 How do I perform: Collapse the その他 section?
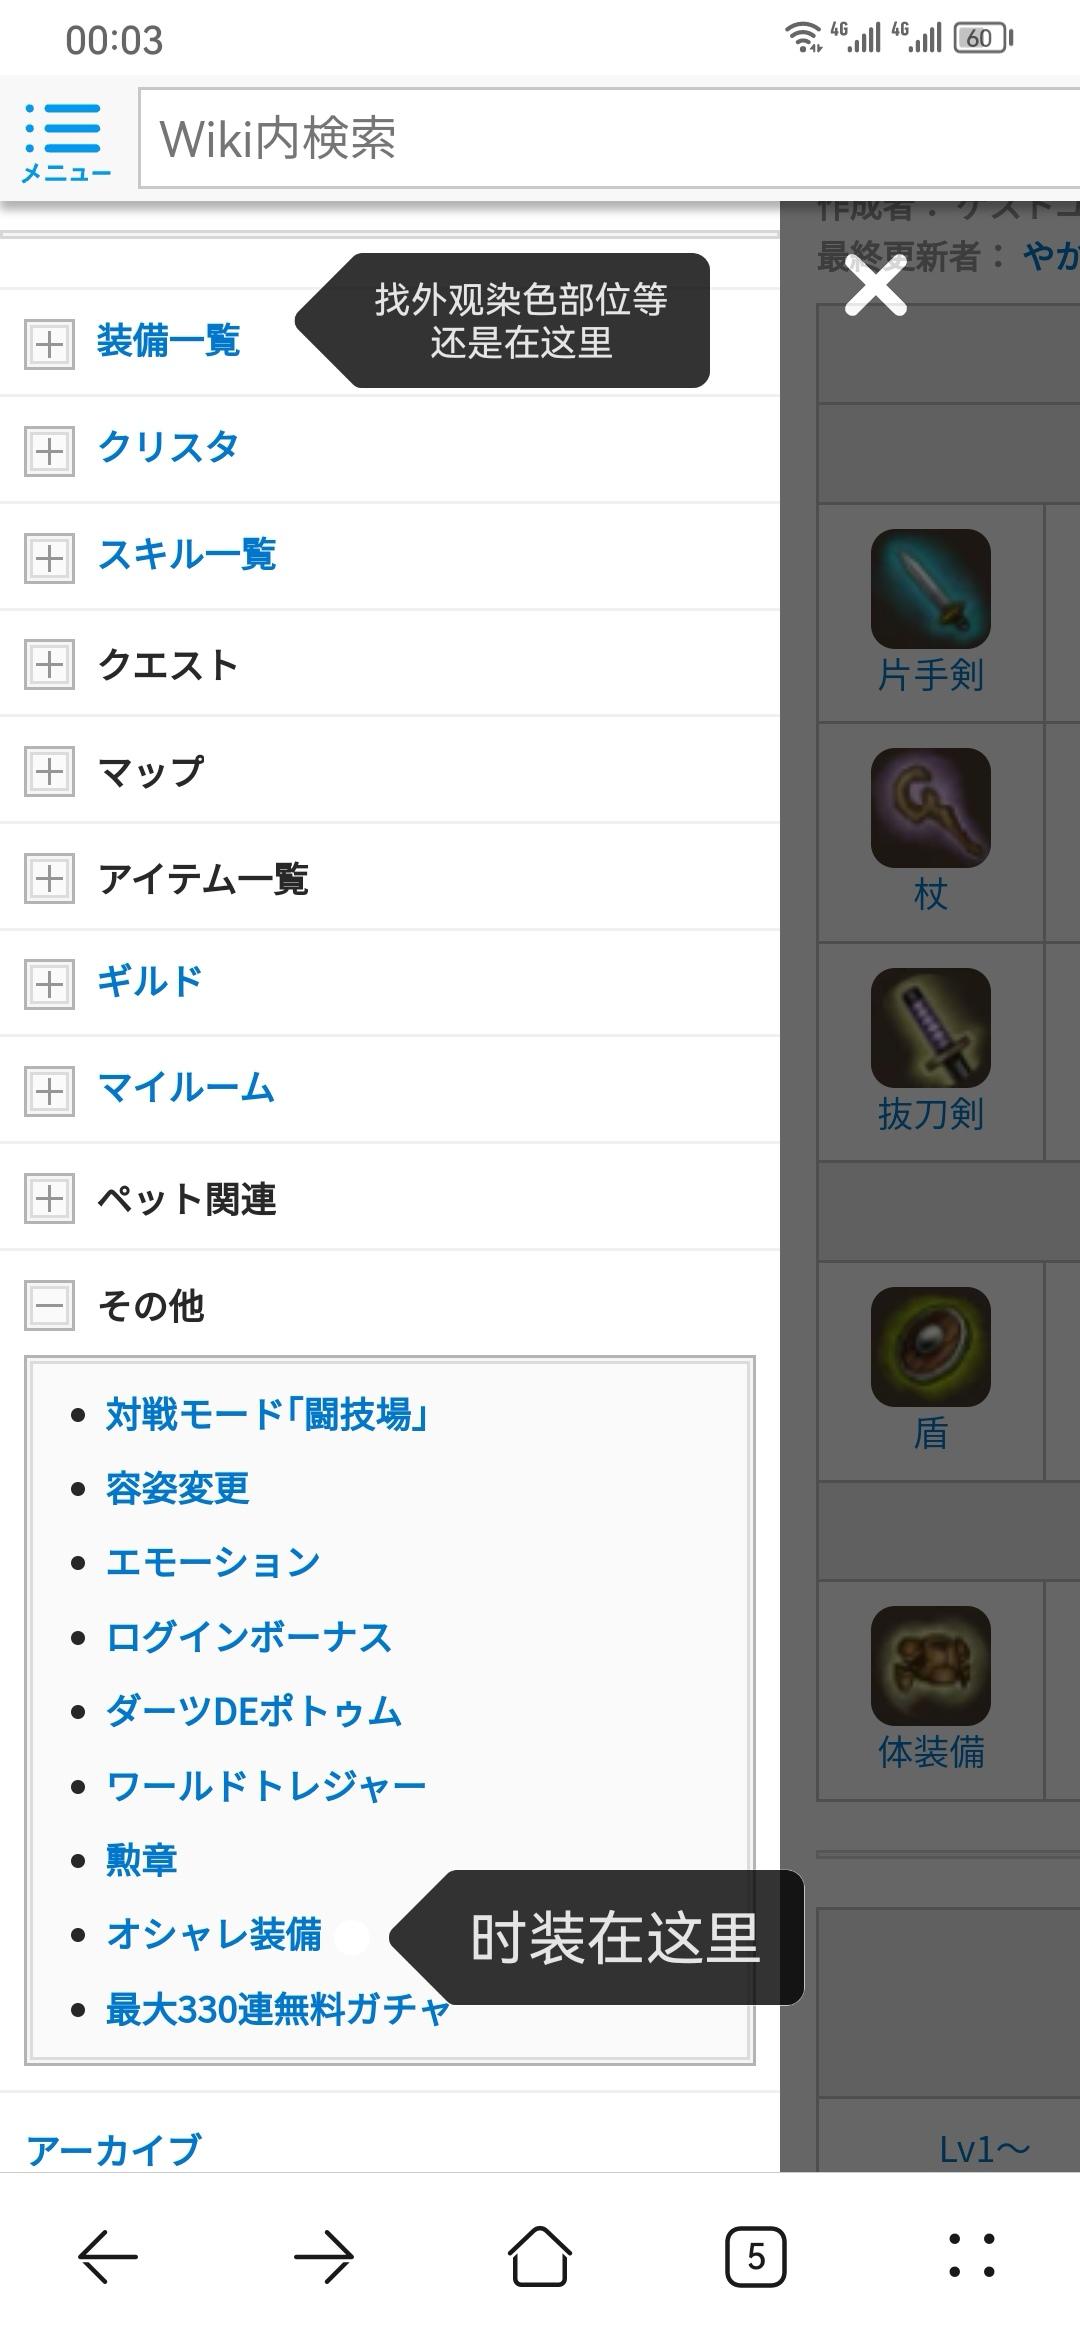coord(49,1305)
